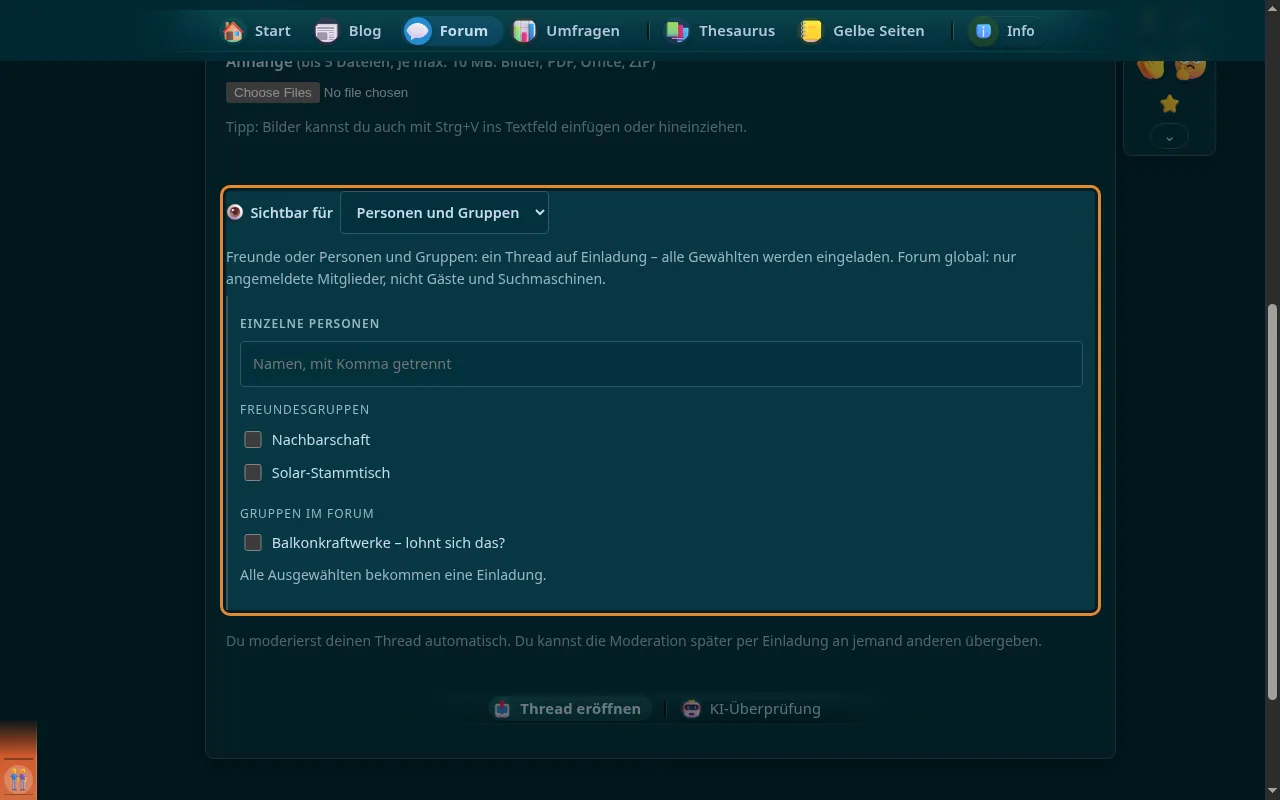Click the two-people friends icon at bottom left

coord(18,779)
